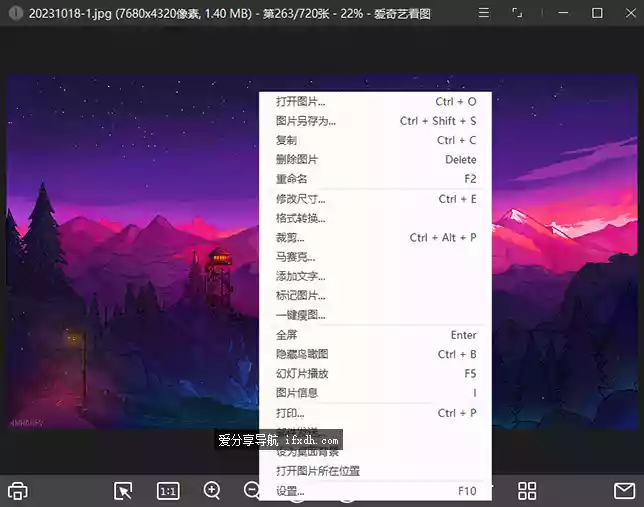Select 标记图片... menu entry
This screenshot has width=644, height=507.
click(x=375, y=295)
